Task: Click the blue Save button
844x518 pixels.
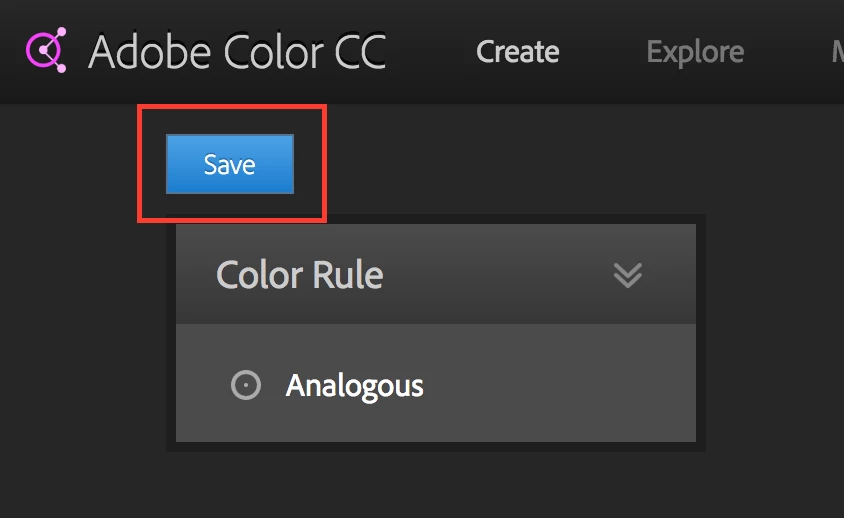Action: (x=230, y=164)
